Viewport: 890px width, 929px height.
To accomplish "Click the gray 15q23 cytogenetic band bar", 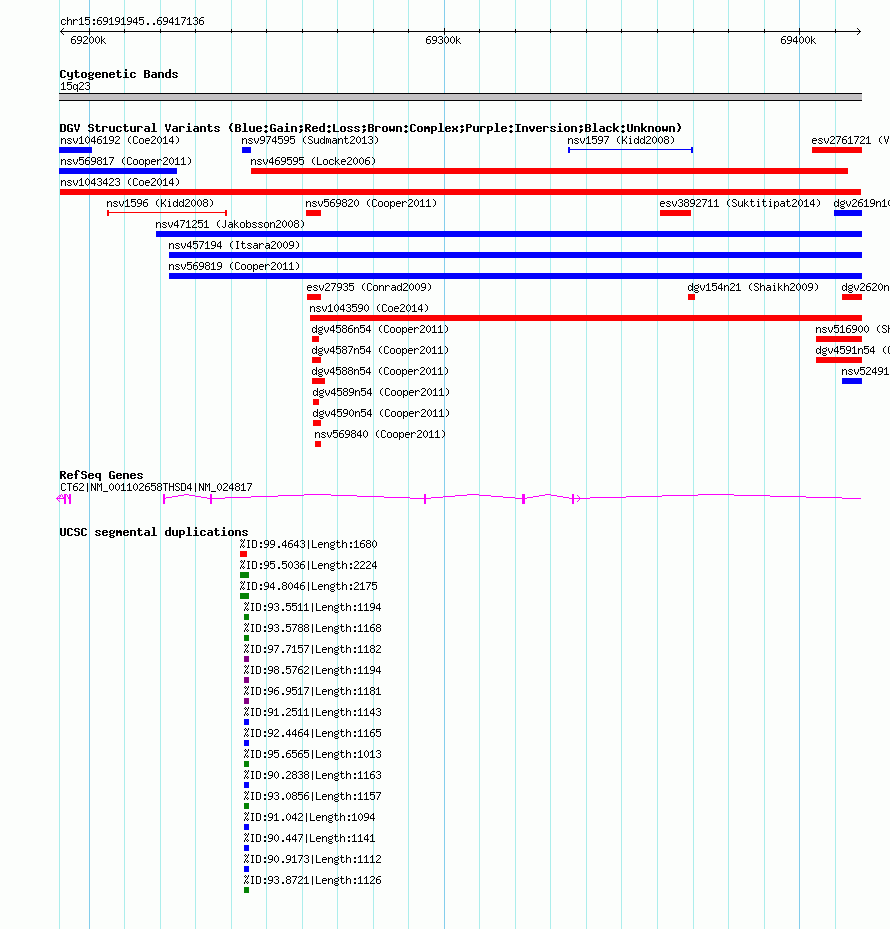I will [460, 97].
